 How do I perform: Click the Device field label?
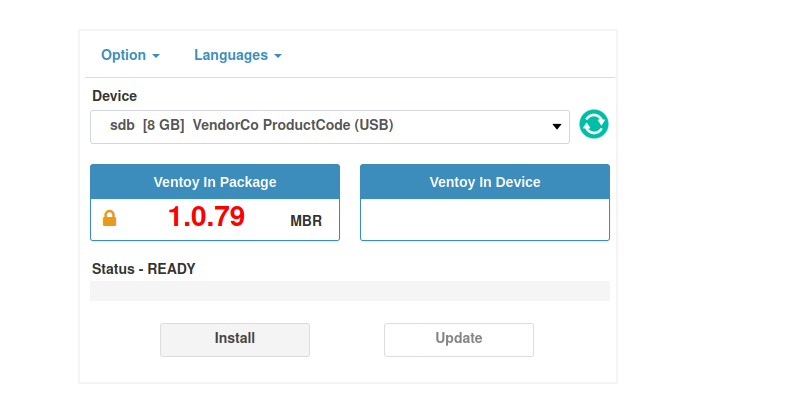(114, 96)
